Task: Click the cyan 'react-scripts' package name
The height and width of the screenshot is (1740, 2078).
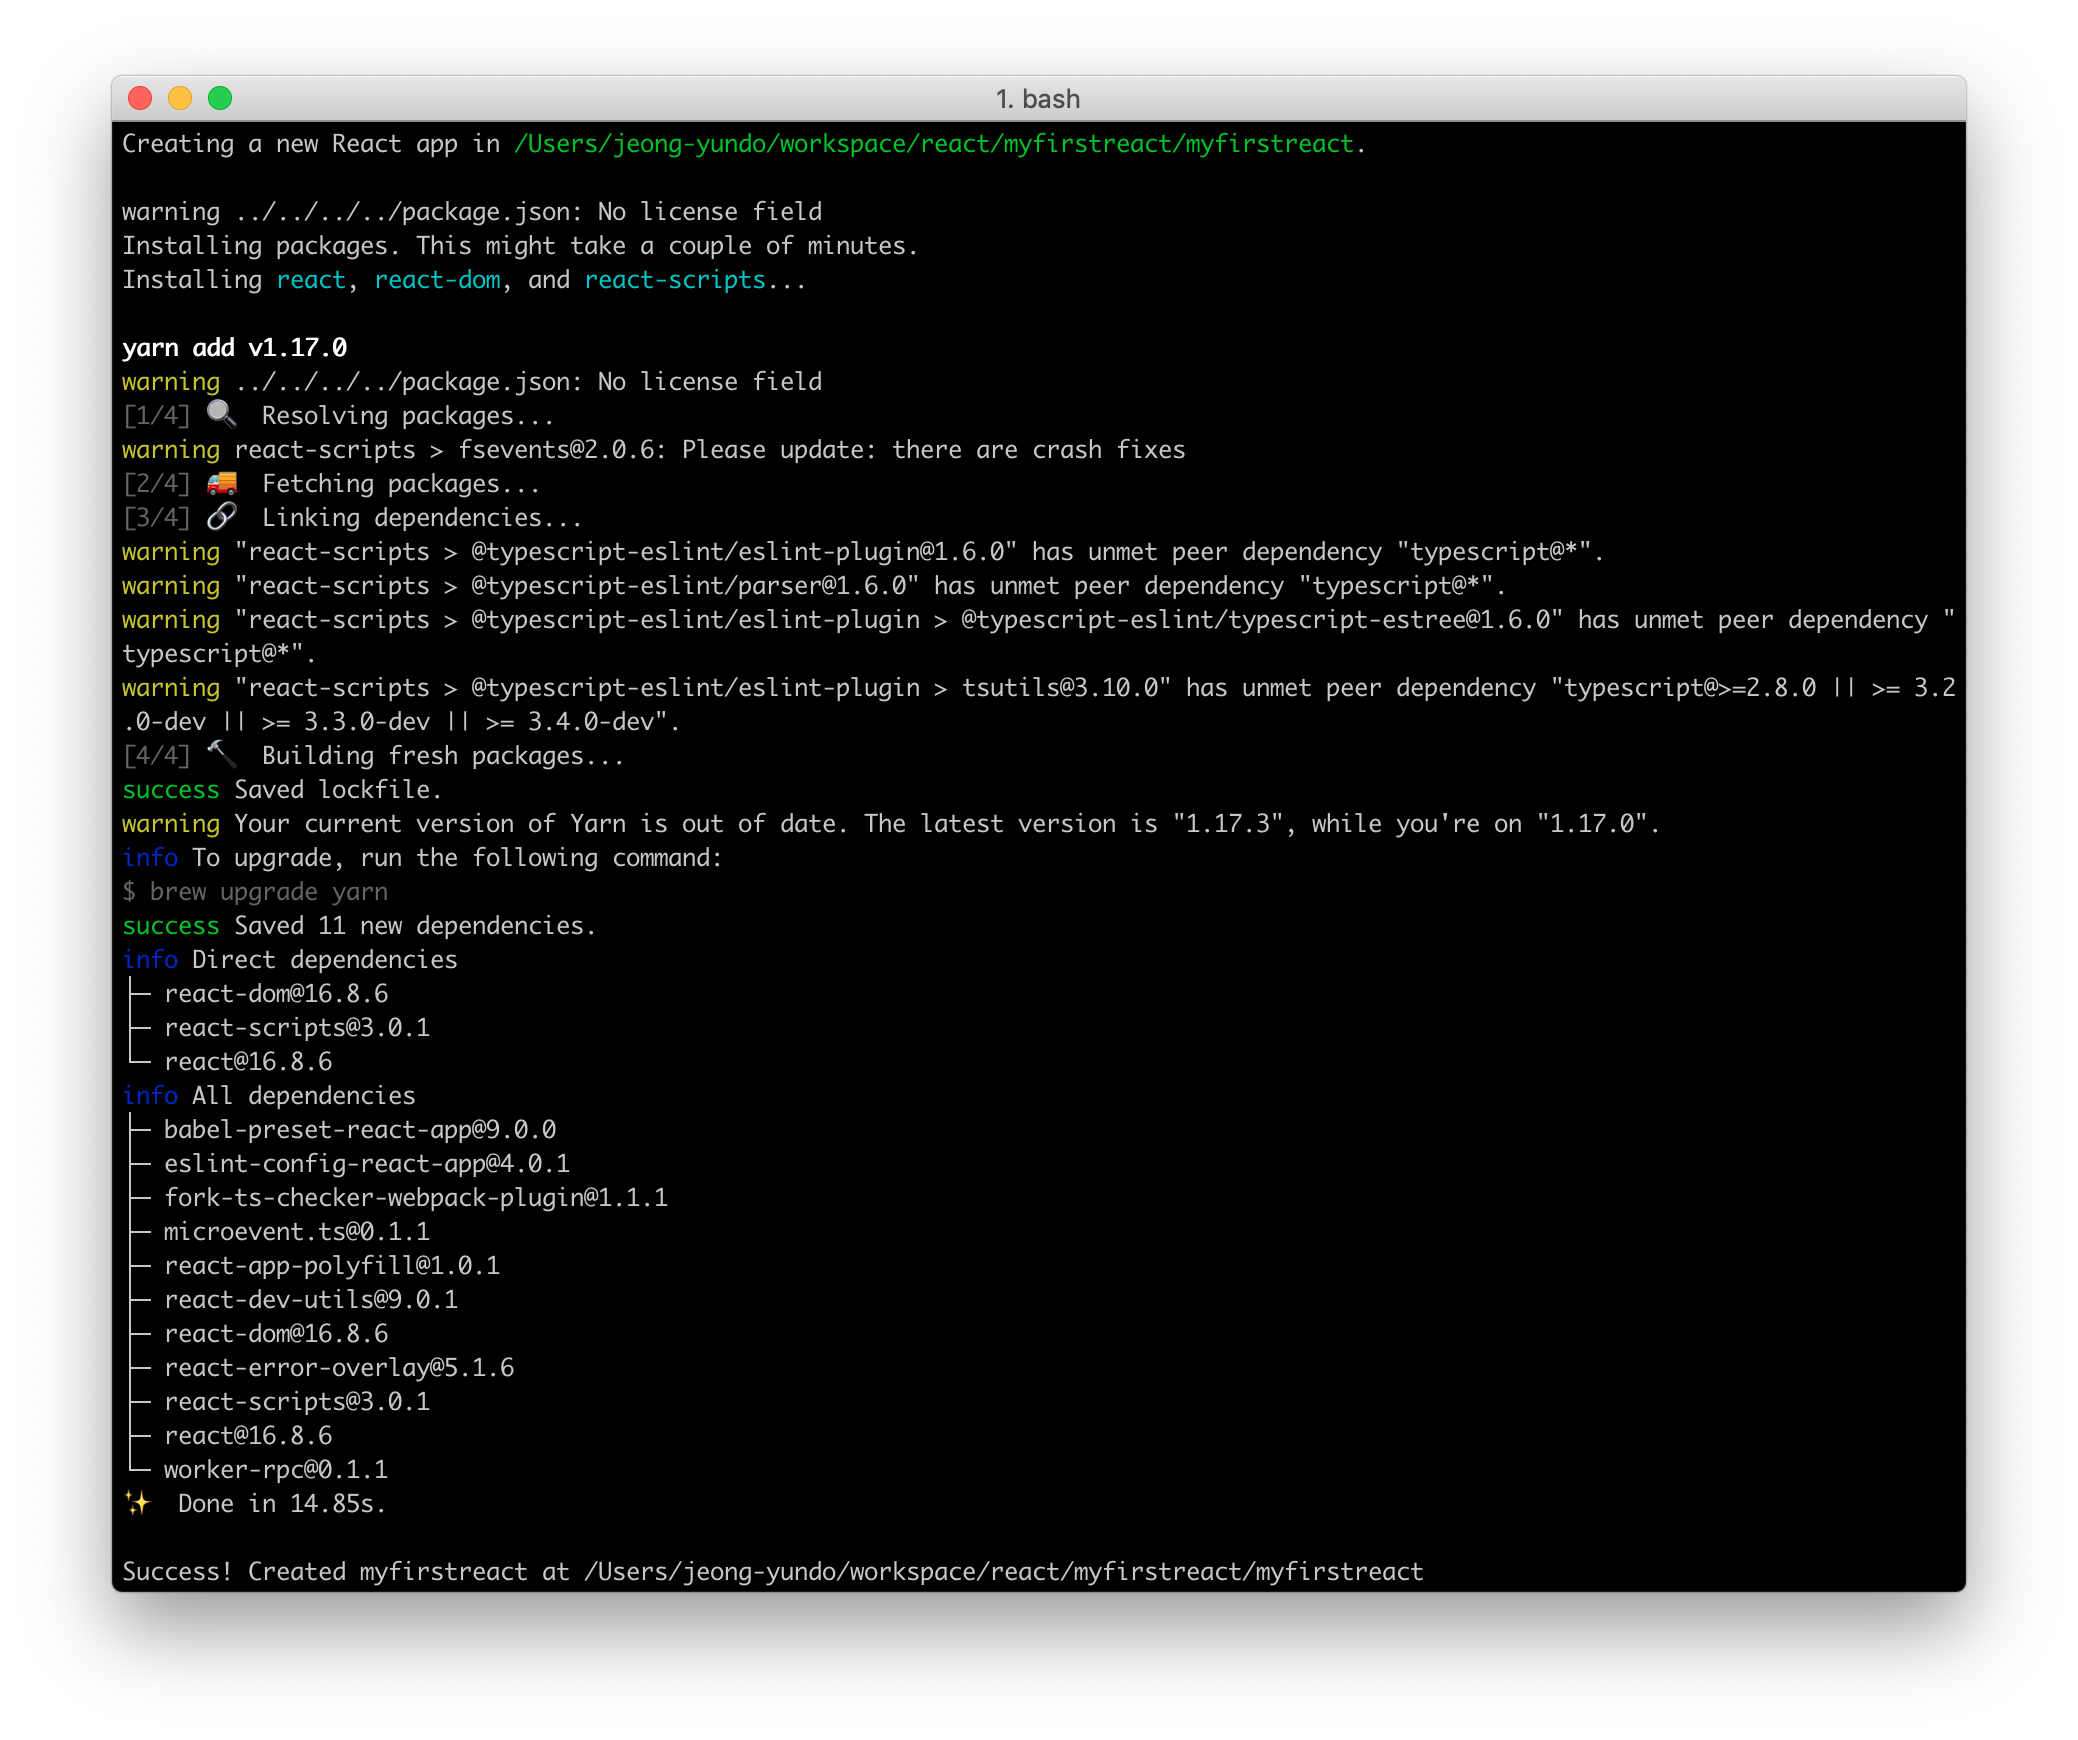Action: (x=675, y=280)
